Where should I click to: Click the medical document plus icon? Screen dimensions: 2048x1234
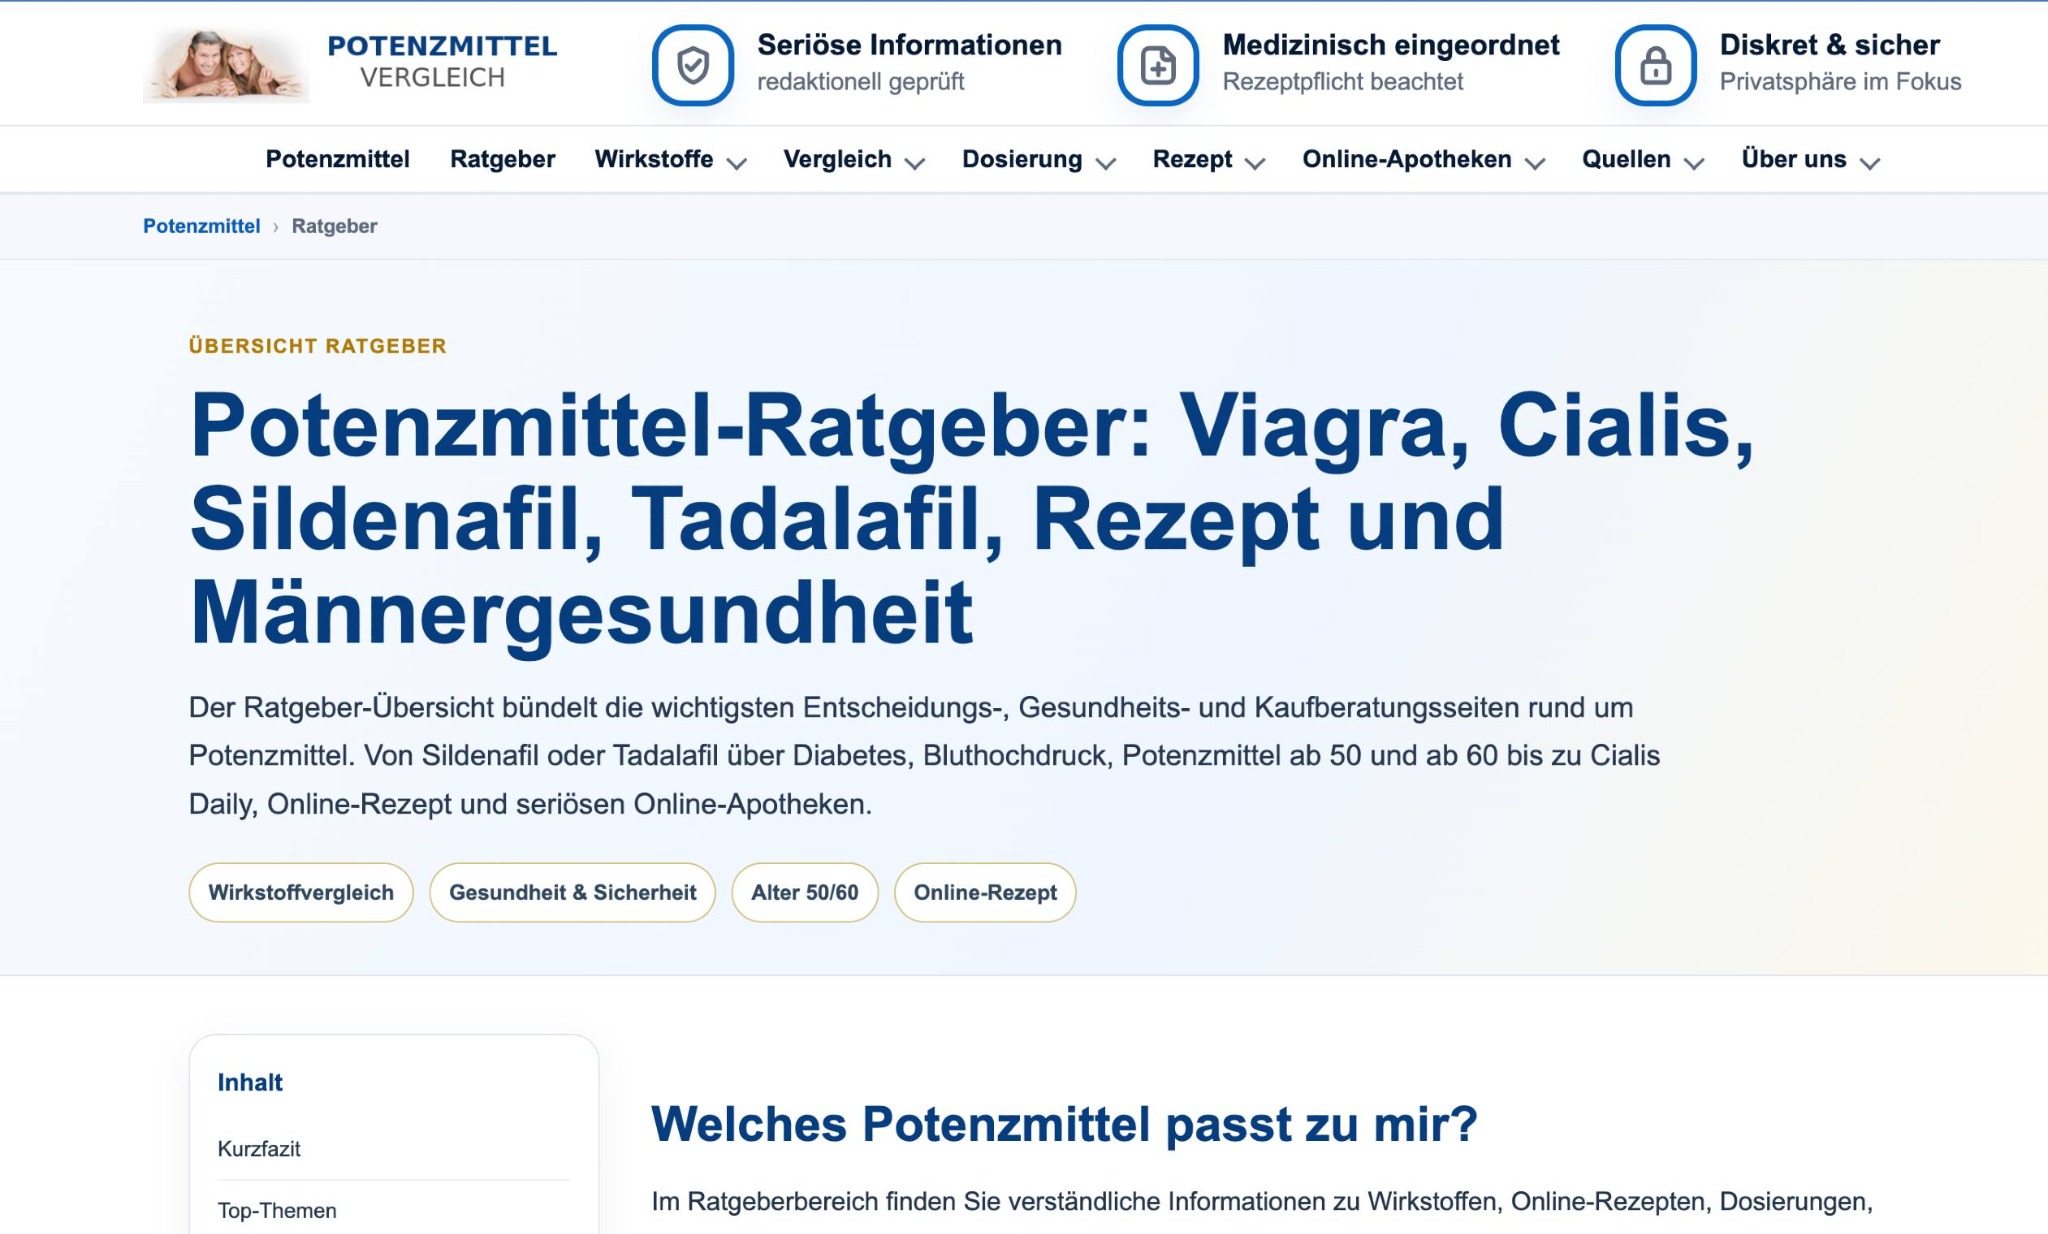(1158, 66)
